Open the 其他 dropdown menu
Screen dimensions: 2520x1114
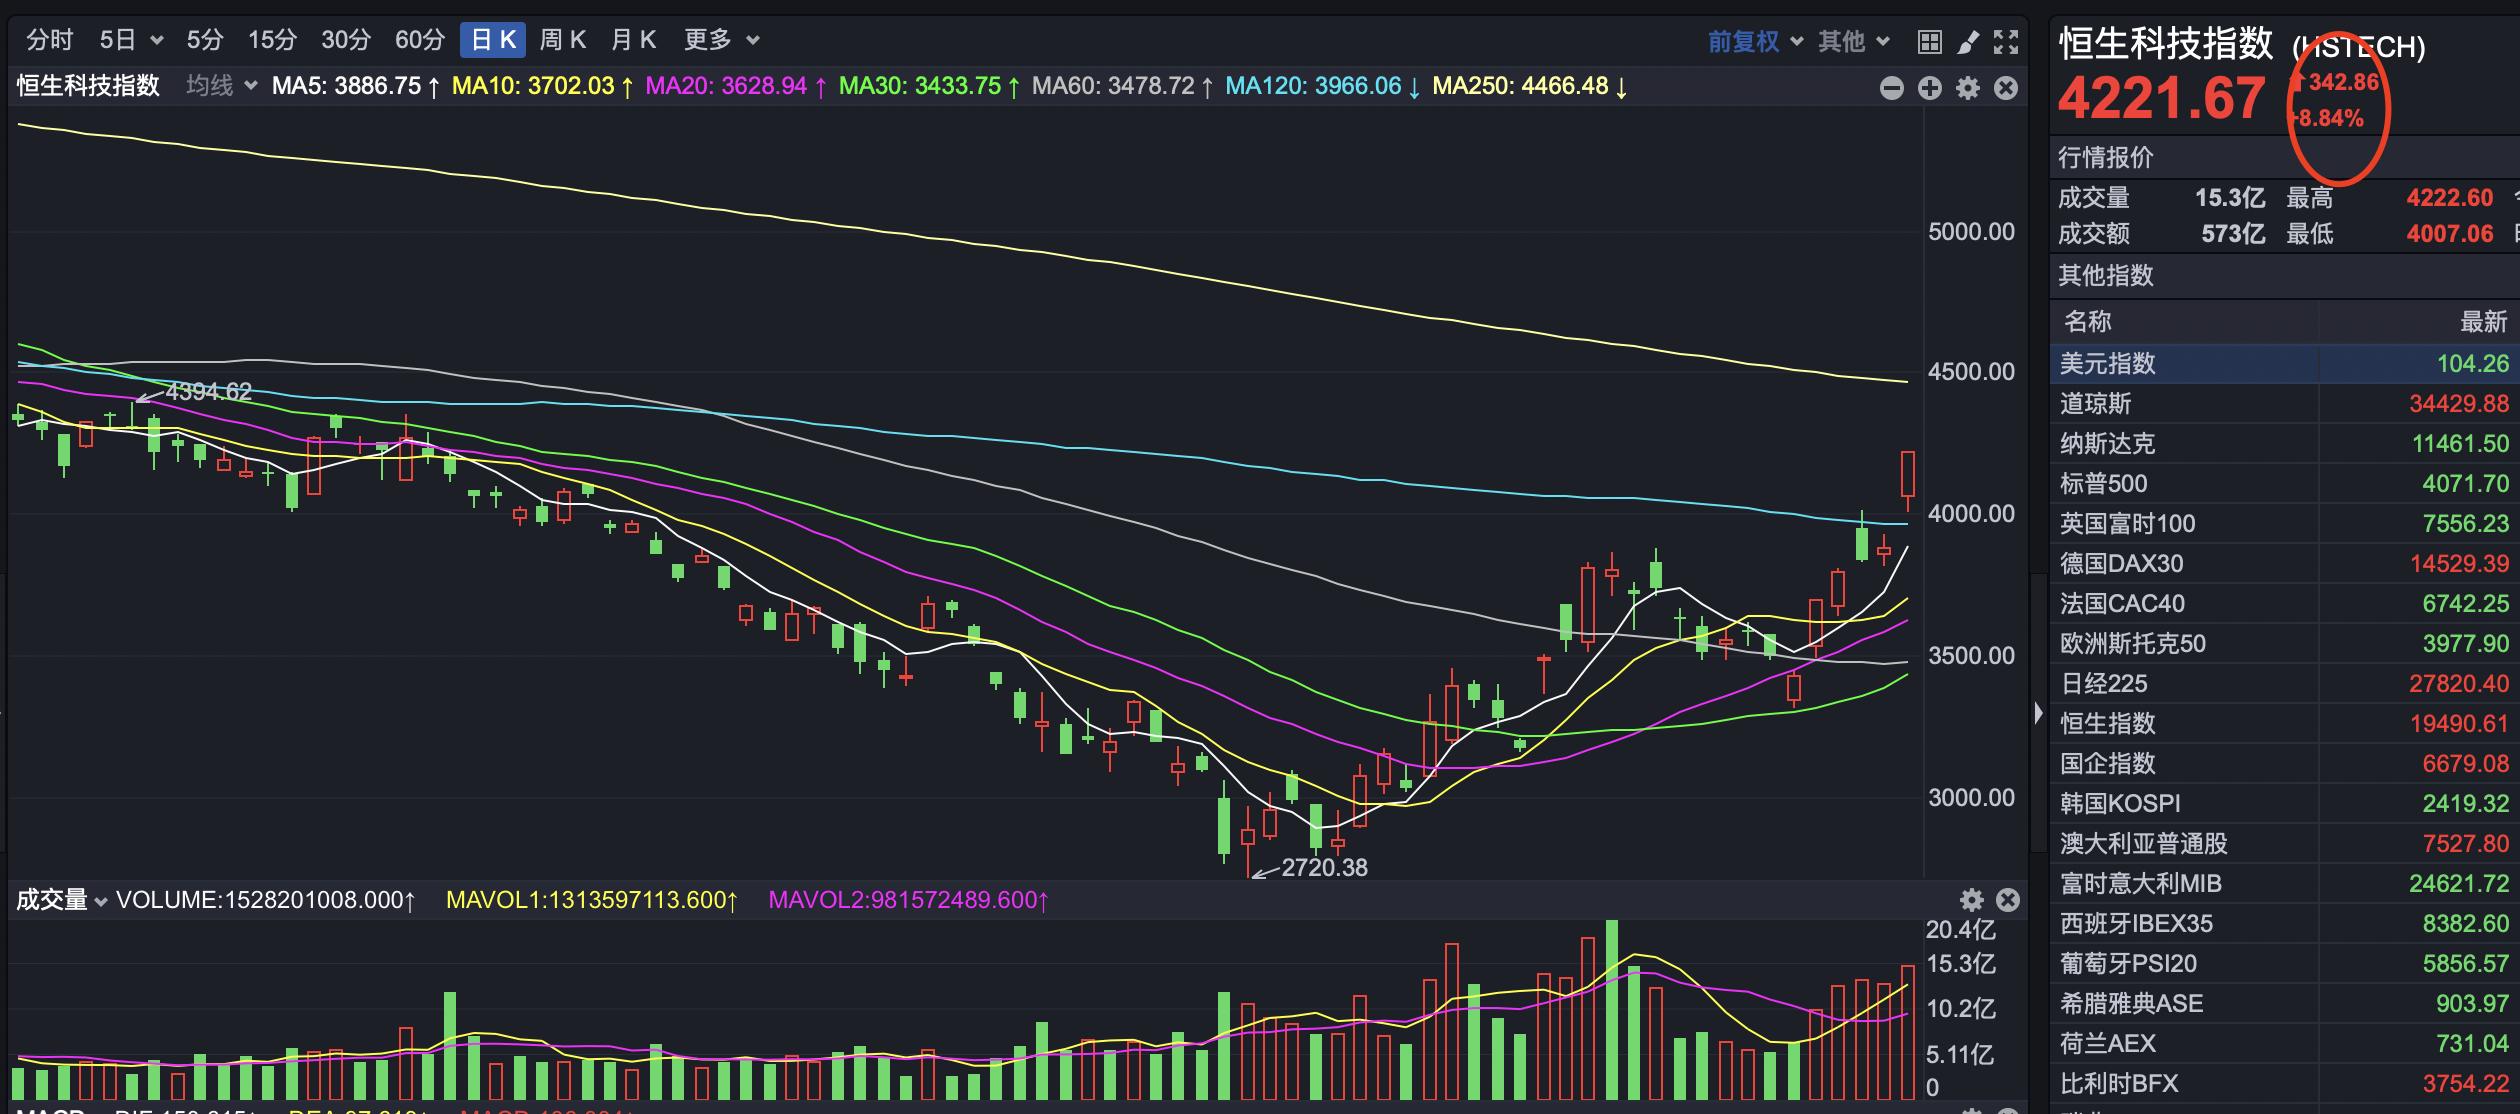coord(1853,41)
